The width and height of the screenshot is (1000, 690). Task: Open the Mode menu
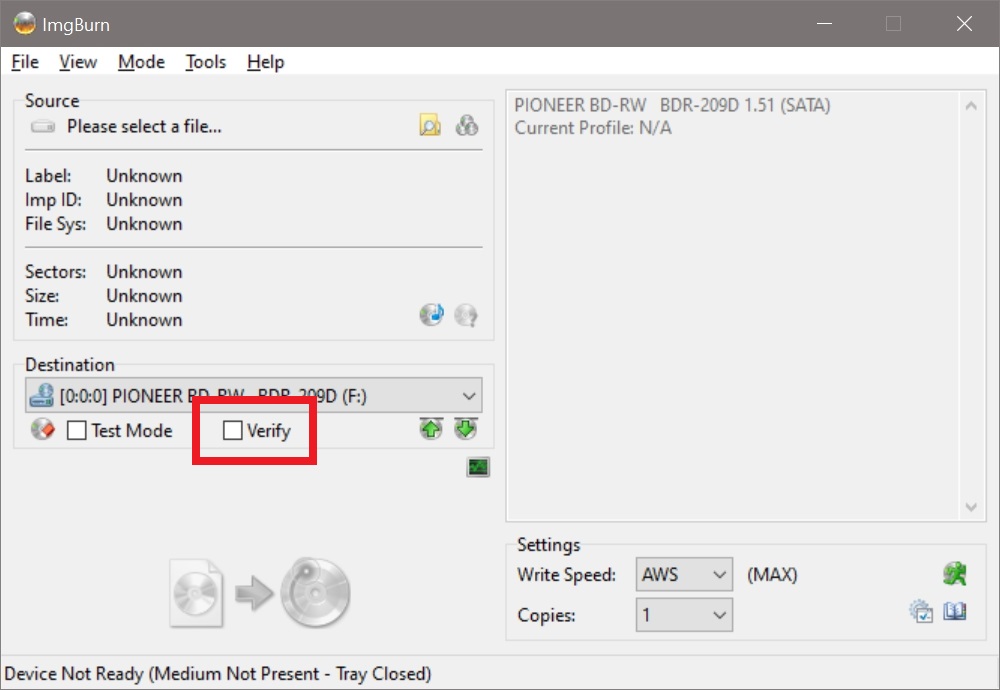pos(141,62)
